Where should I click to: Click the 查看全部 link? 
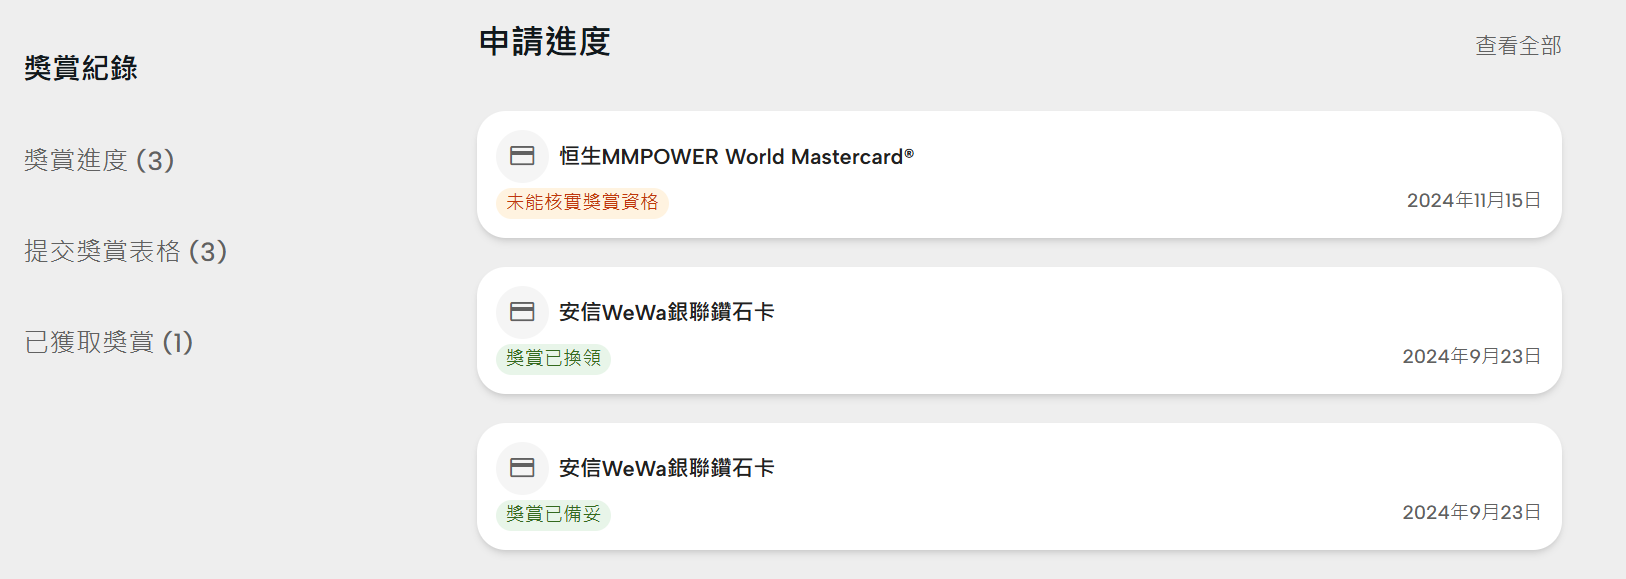(1517, 46)
